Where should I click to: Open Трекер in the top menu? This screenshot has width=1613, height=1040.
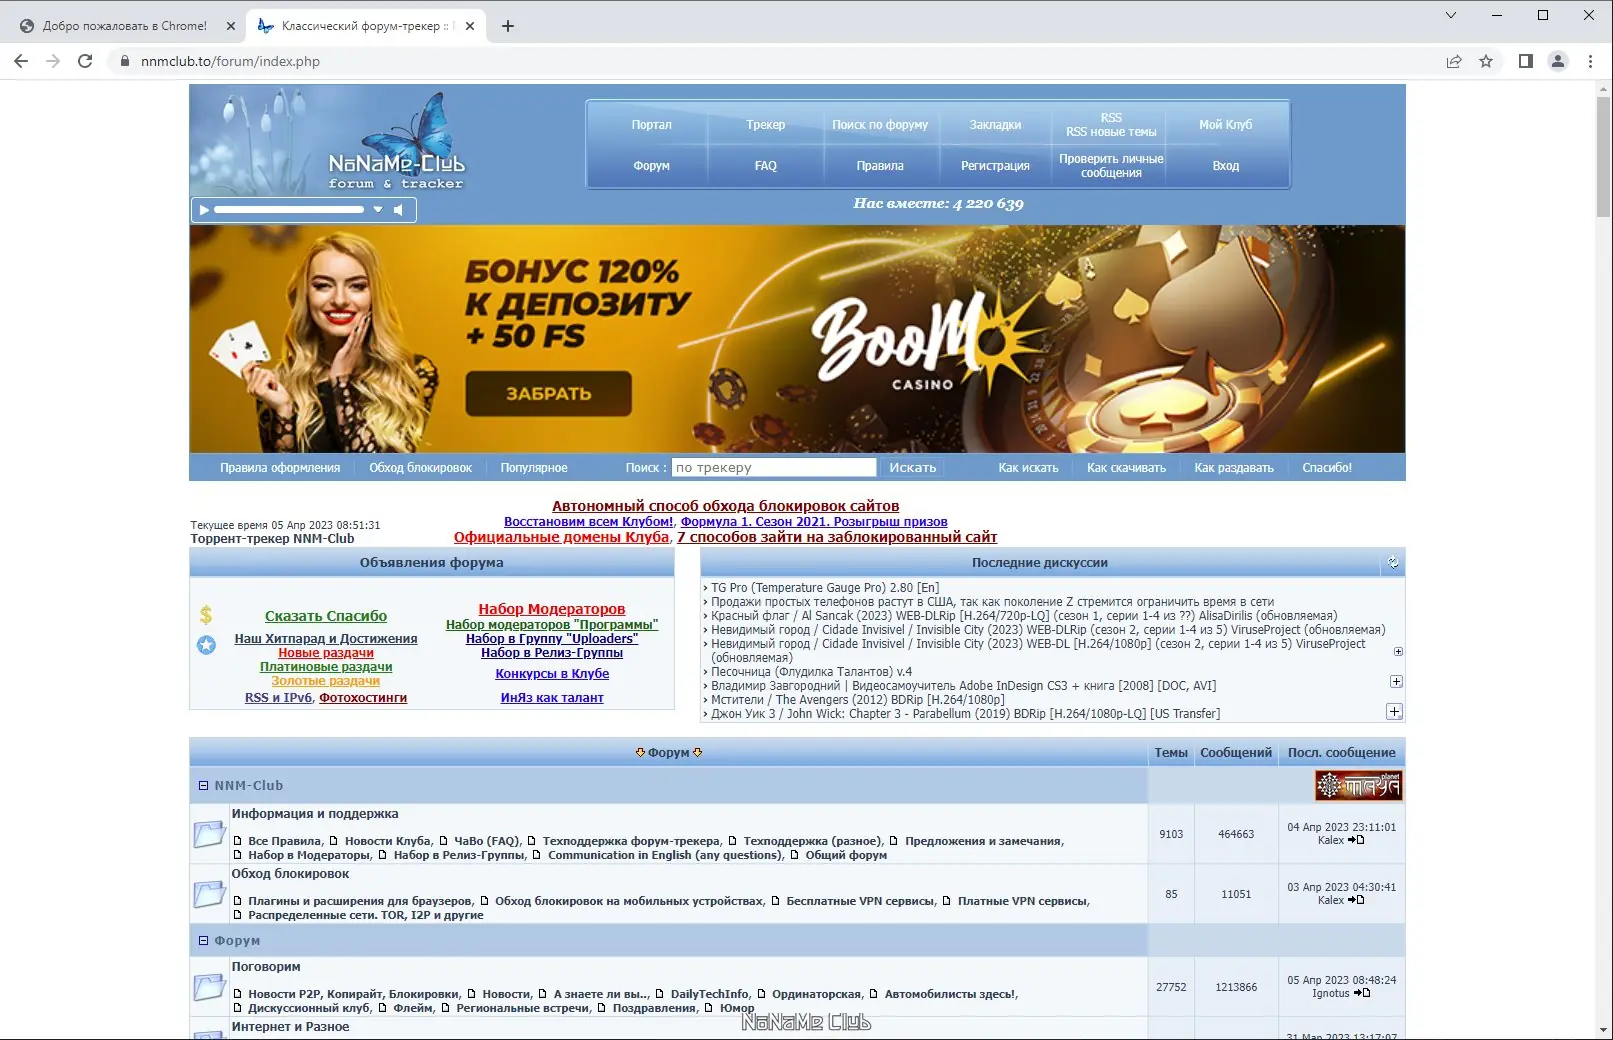click(765, 125)
